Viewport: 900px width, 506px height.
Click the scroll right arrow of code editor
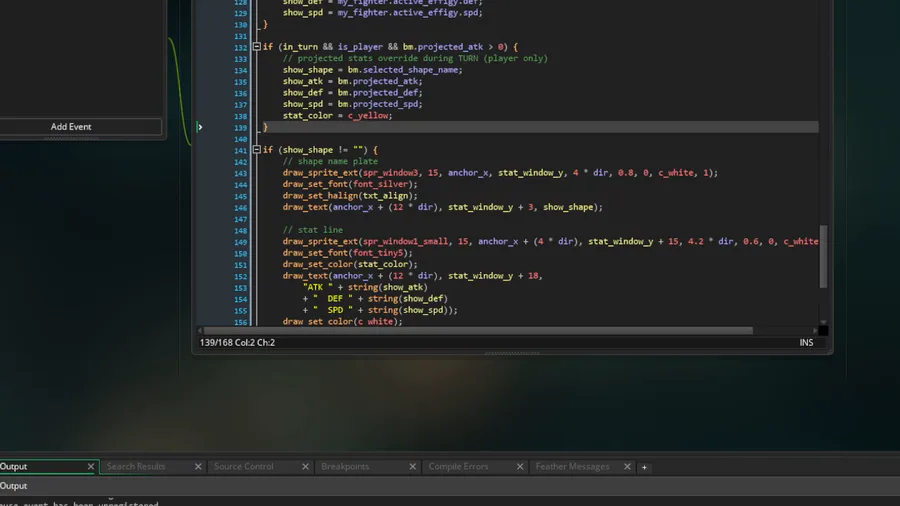click(815, 330)
